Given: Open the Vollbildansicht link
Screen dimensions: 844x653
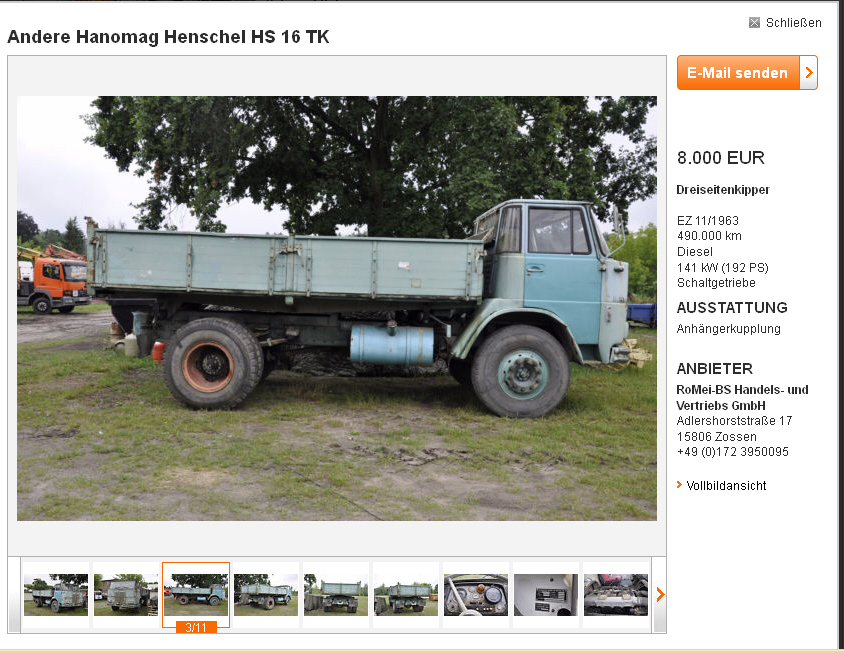Looking at the screenshot, I should (726, 486).
